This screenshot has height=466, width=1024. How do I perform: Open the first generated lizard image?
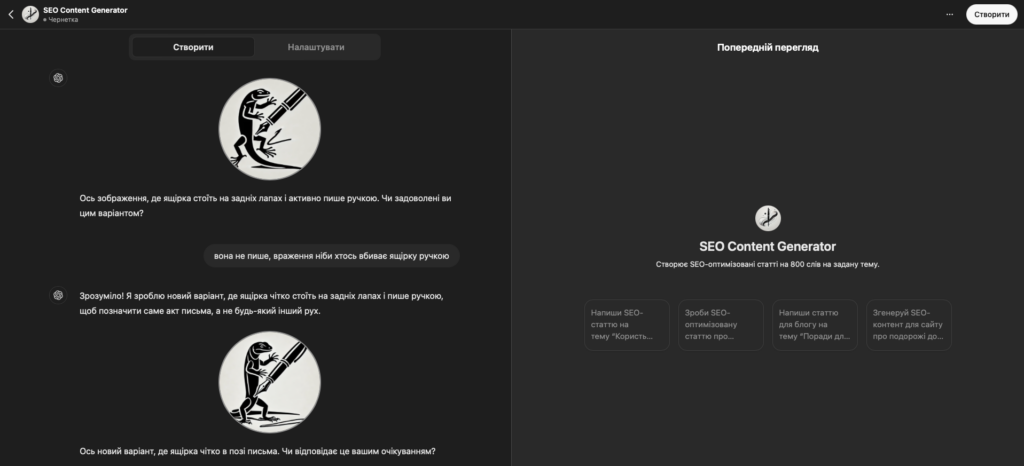tap(270, 128)
